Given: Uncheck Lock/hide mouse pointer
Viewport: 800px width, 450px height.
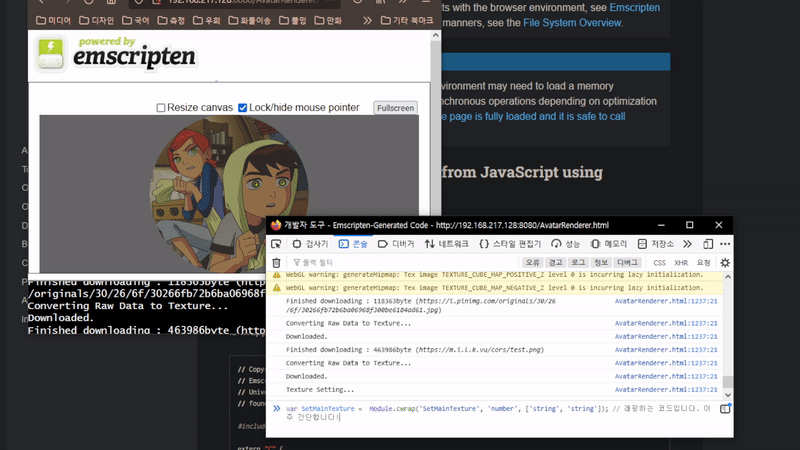Looking at the screenshot, I should click(x=242, y=108).
